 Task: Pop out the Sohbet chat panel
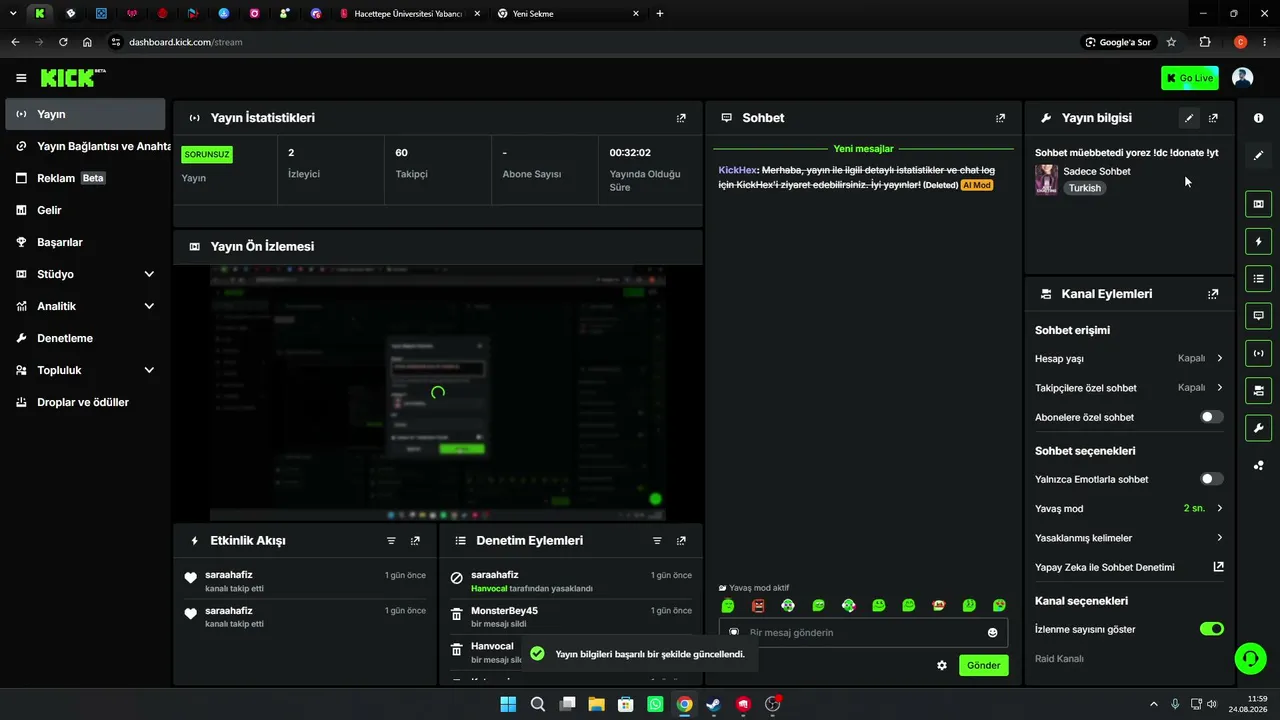pyautogui.click(x=1000, y=118)
